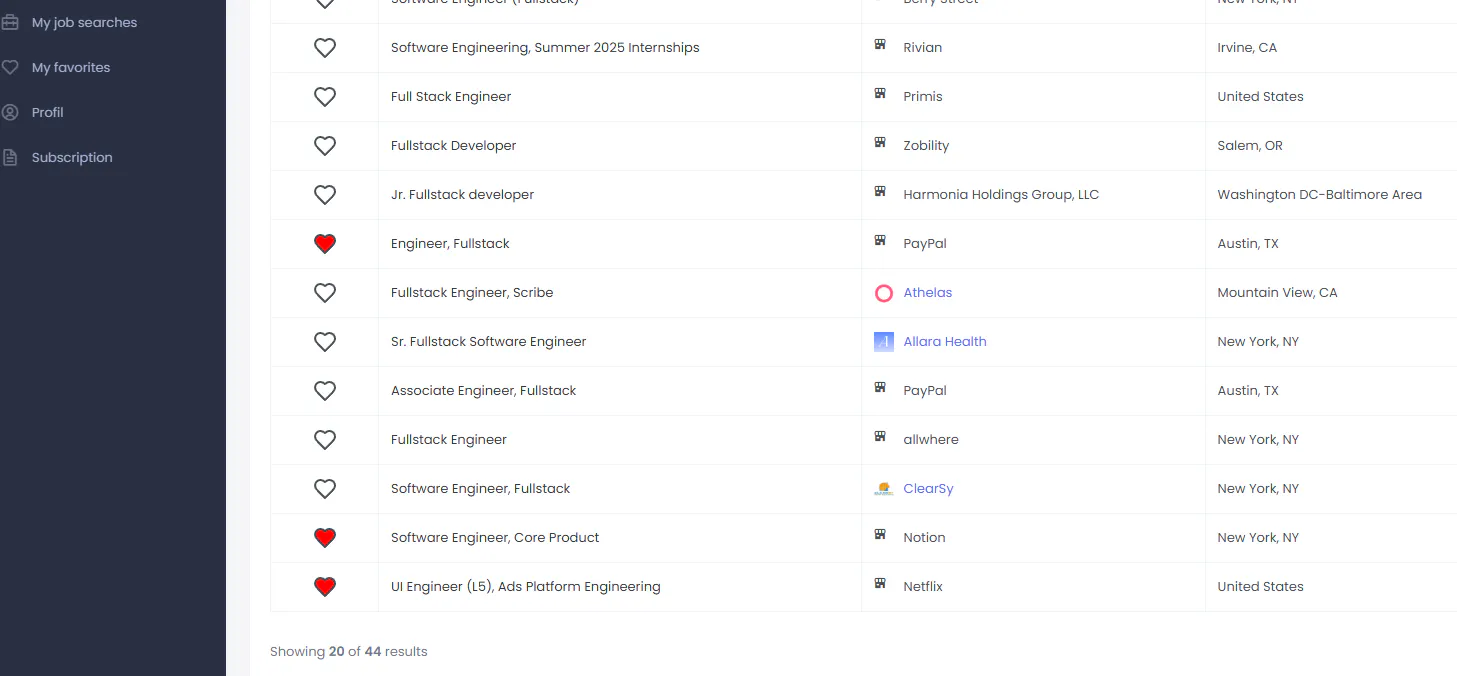Open Subscription in sidebar
Viewport: 1457px width, 676px height.
point(72,157)
